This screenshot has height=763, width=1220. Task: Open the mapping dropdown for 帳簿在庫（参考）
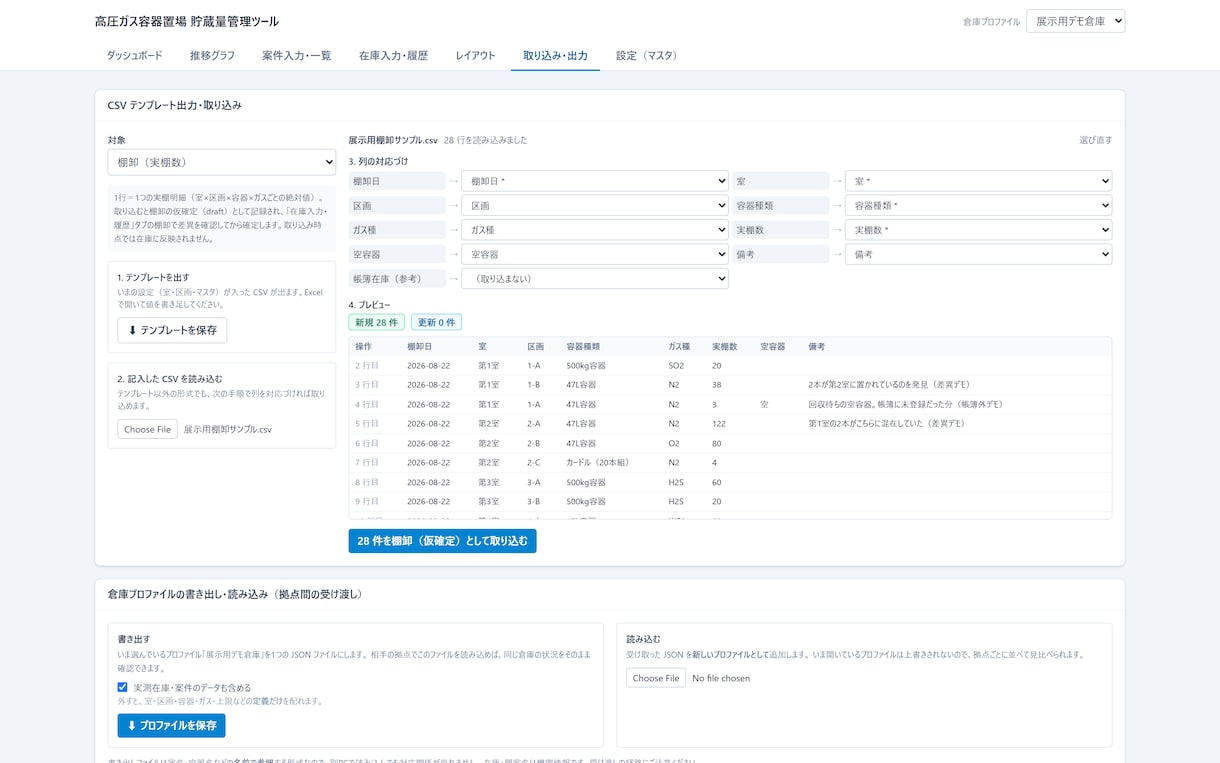point(595,279)
